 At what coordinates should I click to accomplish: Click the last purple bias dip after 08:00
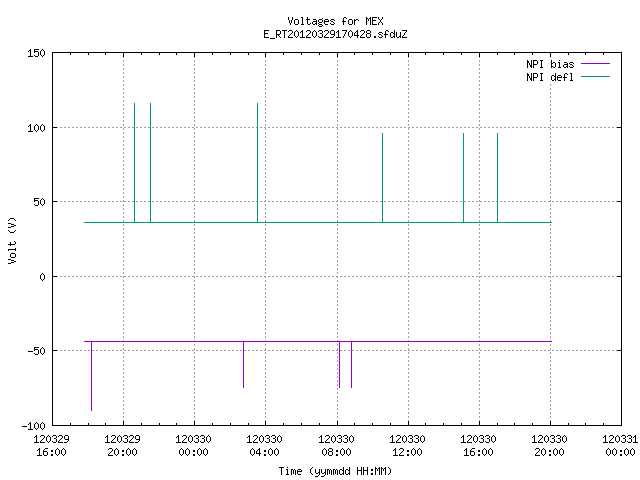[351, 364]
